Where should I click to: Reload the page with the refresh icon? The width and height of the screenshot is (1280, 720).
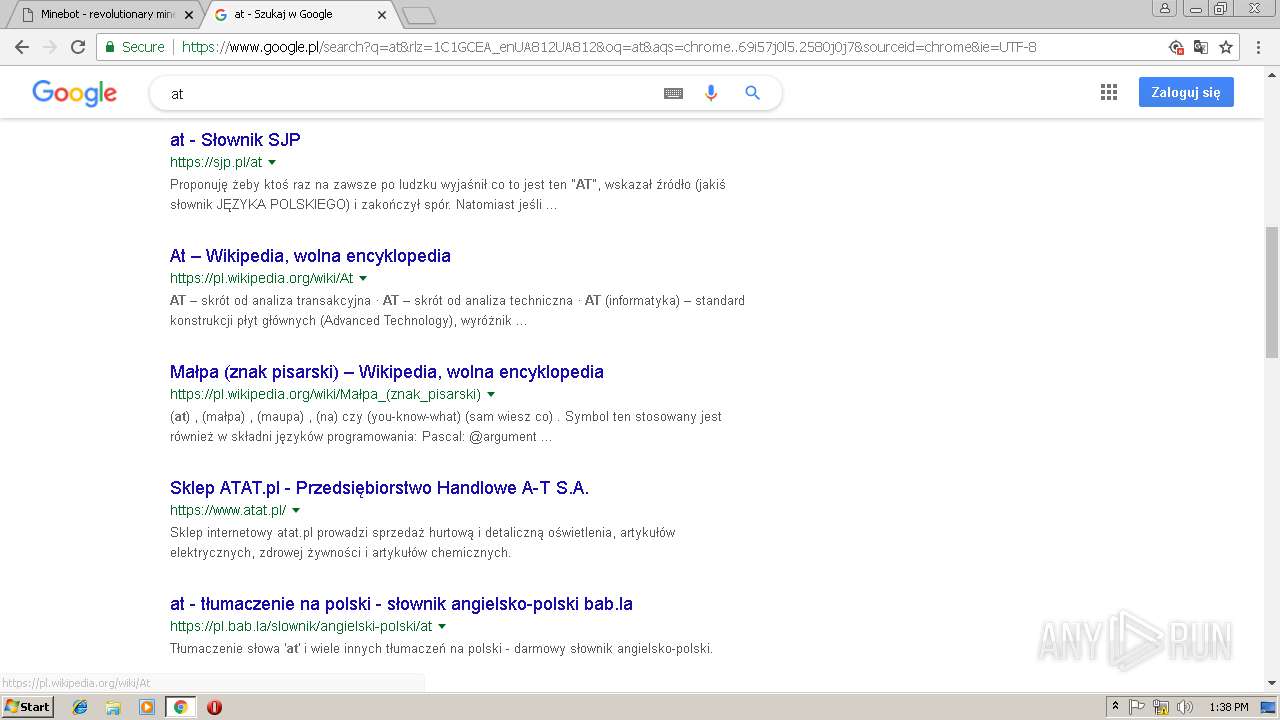[78, 47]
